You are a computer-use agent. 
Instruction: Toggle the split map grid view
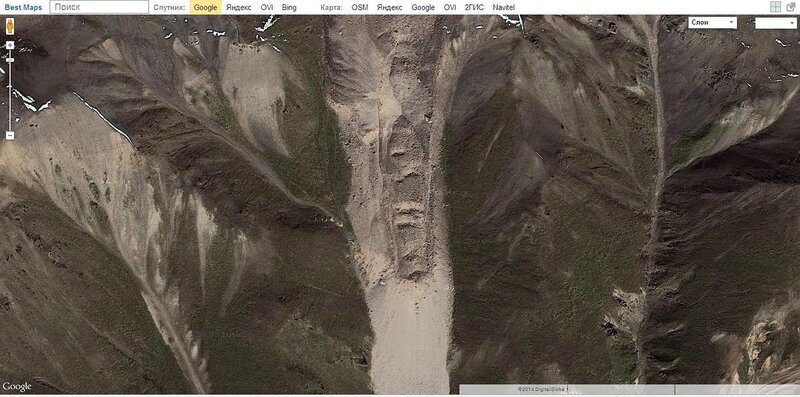point(776,7)
